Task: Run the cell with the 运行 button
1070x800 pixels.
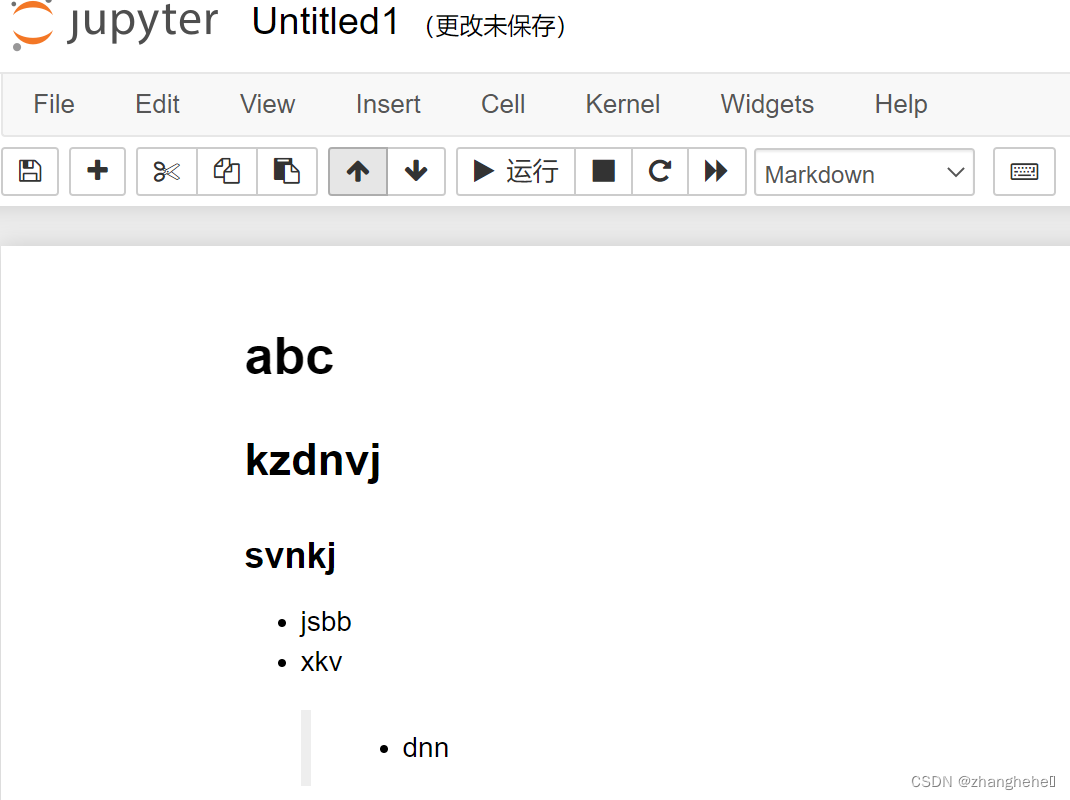Action: [x=515, y=171]
